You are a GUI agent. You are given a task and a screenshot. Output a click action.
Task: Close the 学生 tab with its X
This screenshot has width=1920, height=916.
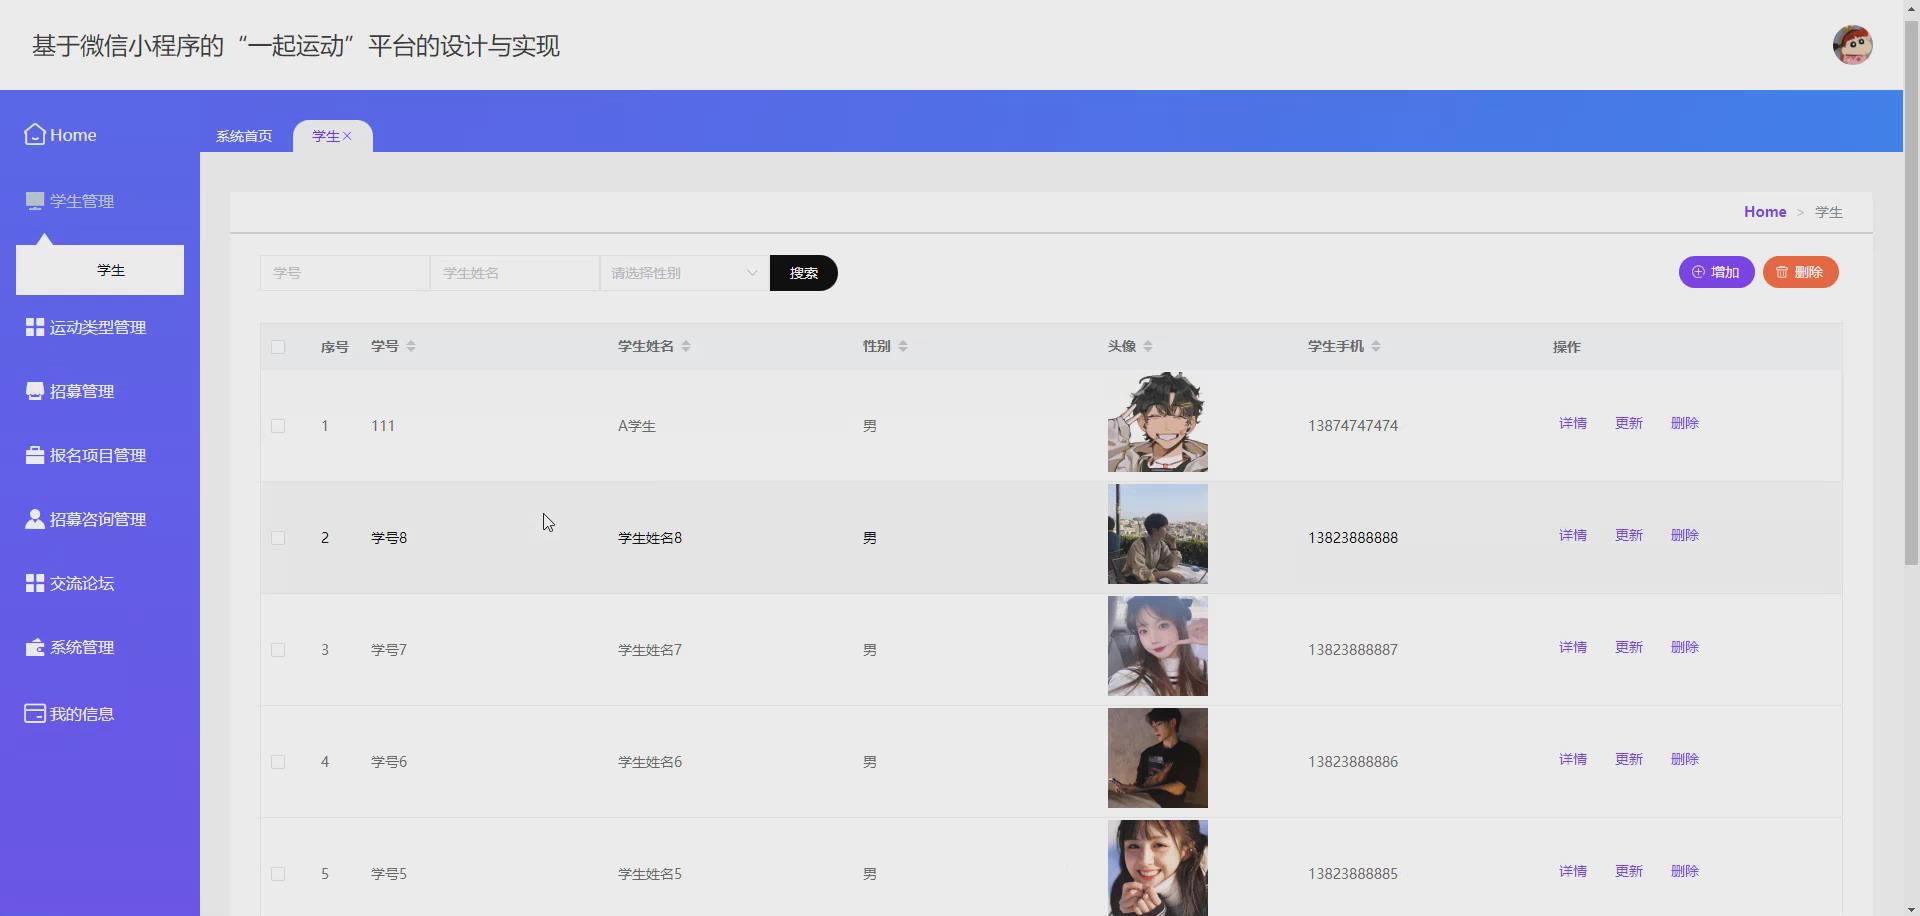pos(348,136)
